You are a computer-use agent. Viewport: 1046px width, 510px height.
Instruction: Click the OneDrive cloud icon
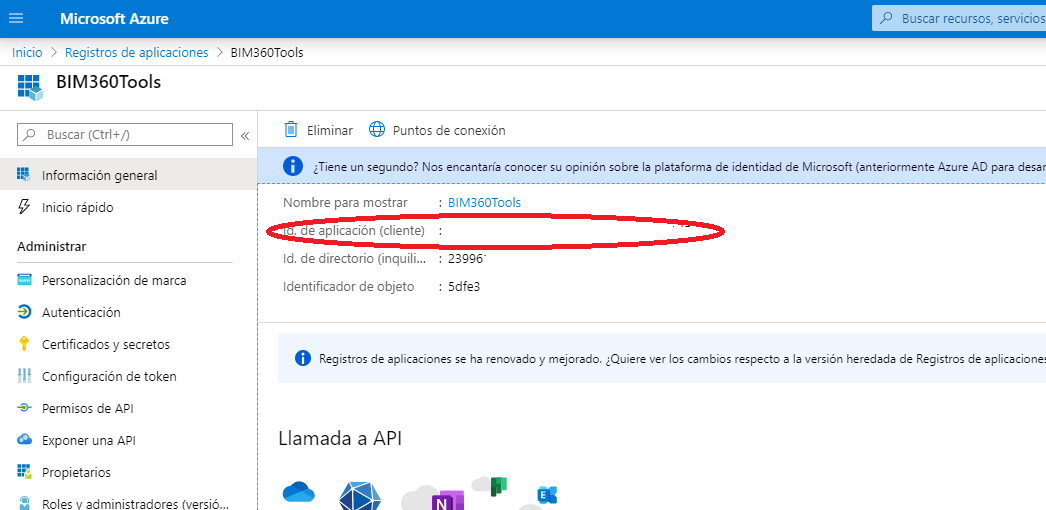[x=298, y=493]
